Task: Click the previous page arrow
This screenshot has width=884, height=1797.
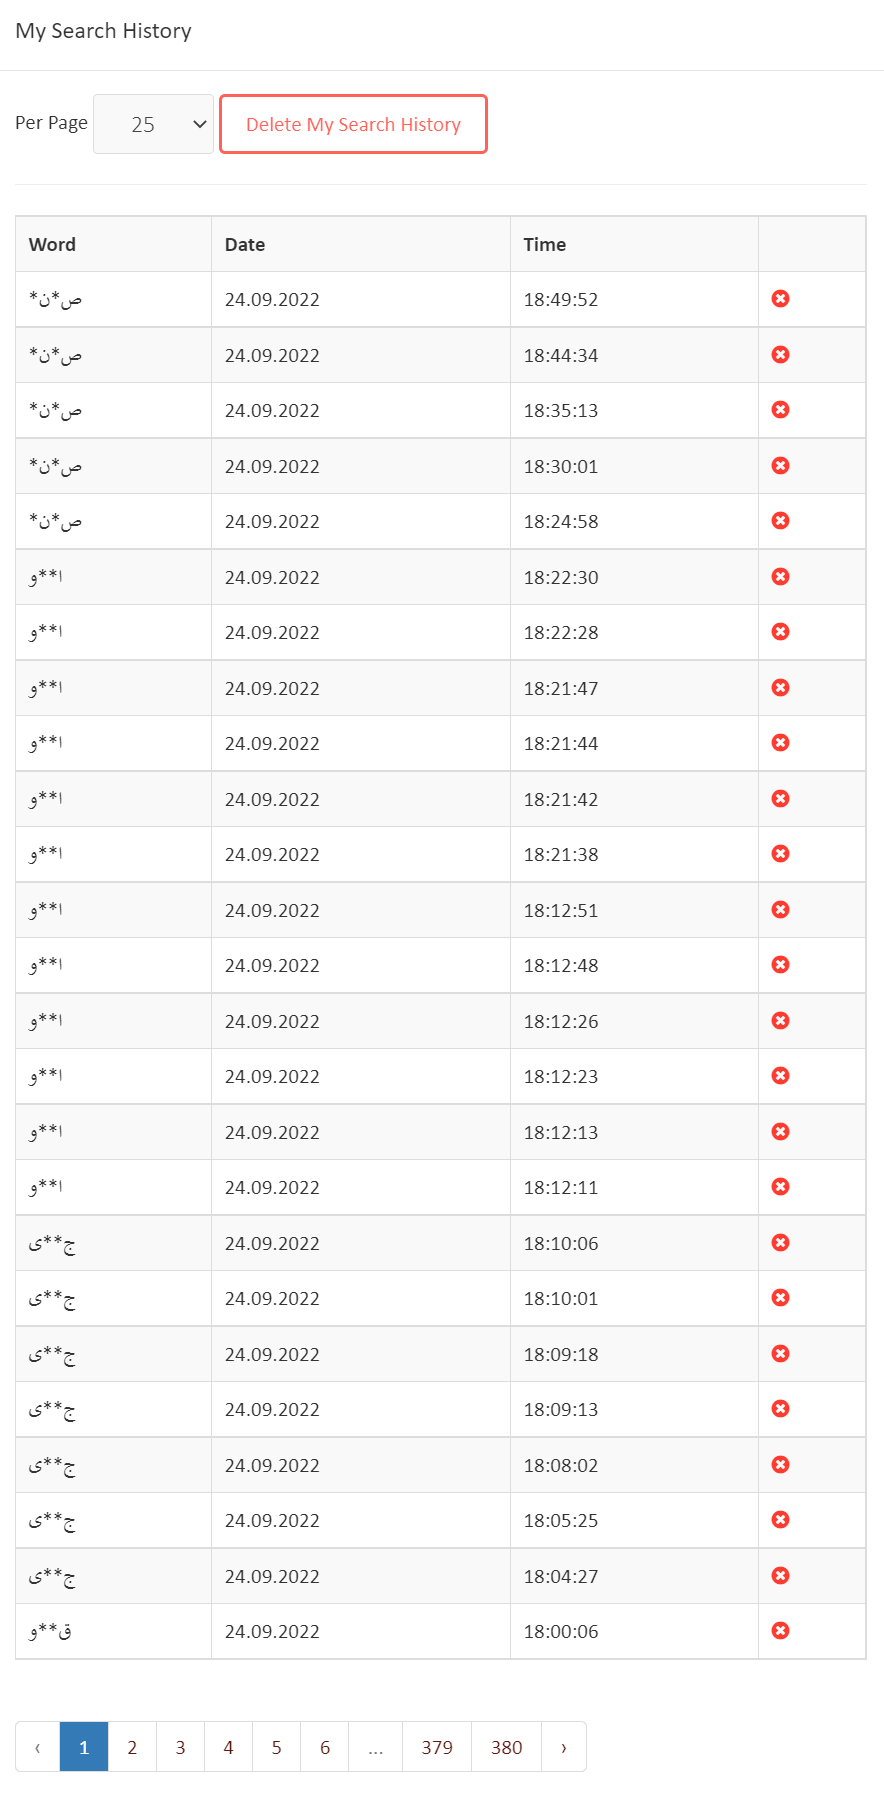Action: 38,1747
